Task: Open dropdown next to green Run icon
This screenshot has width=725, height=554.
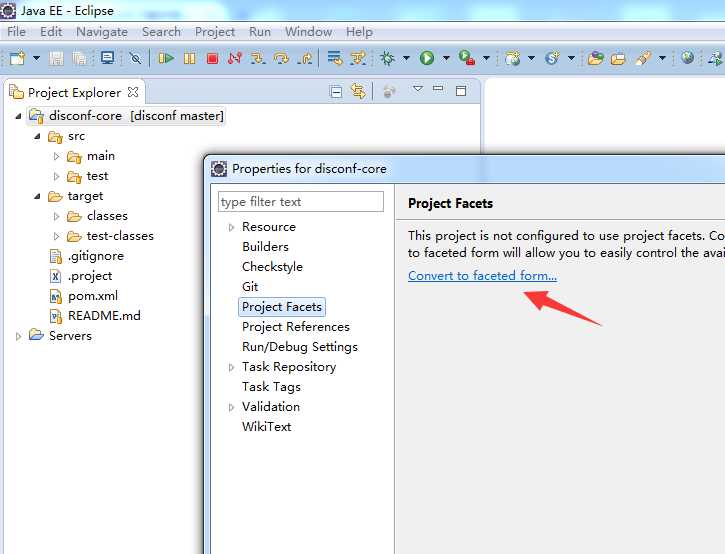Action: point(446,58)
